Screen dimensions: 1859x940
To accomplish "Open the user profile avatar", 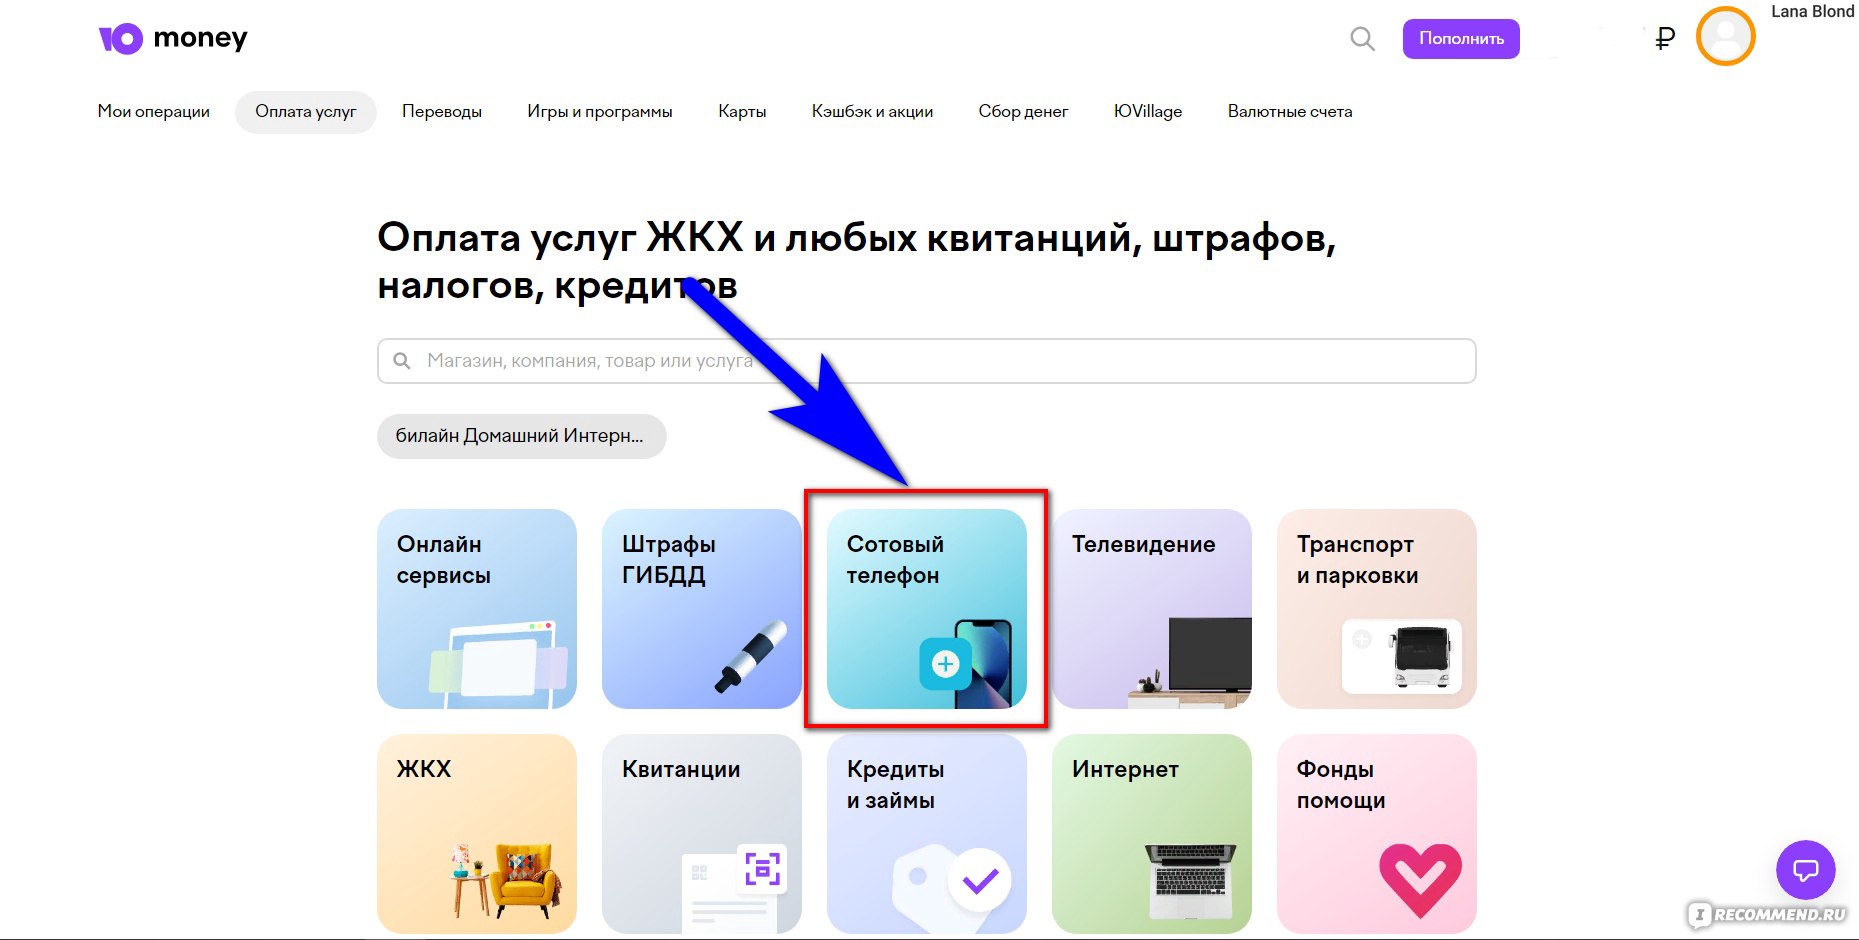I will (x=1726, y=37).
